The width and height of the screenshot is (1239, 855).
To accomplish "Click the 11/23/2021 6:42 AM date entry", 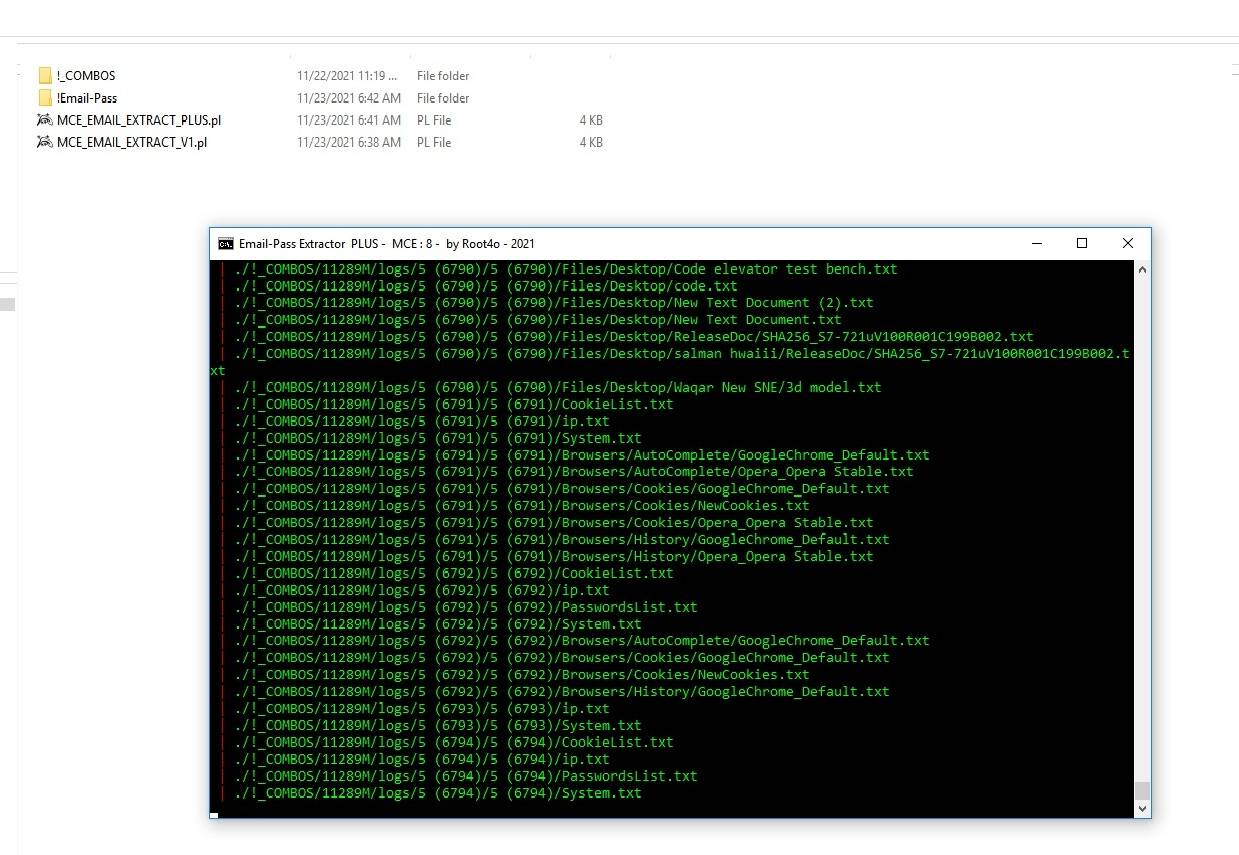I will pos(348,98).
